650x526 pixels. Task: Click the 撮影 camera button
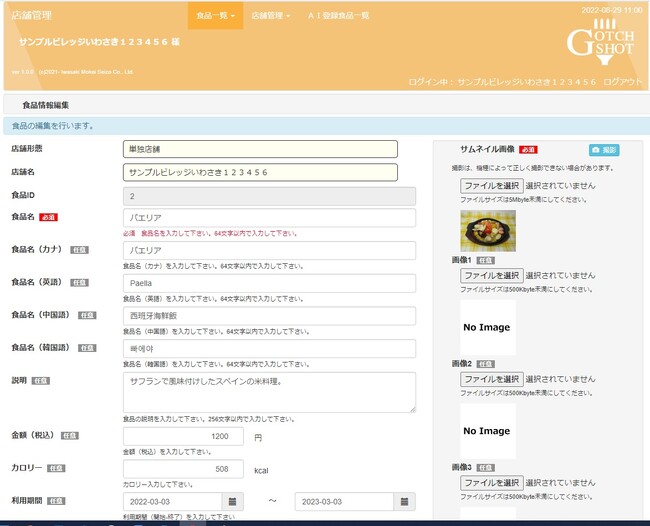[603, 149]
